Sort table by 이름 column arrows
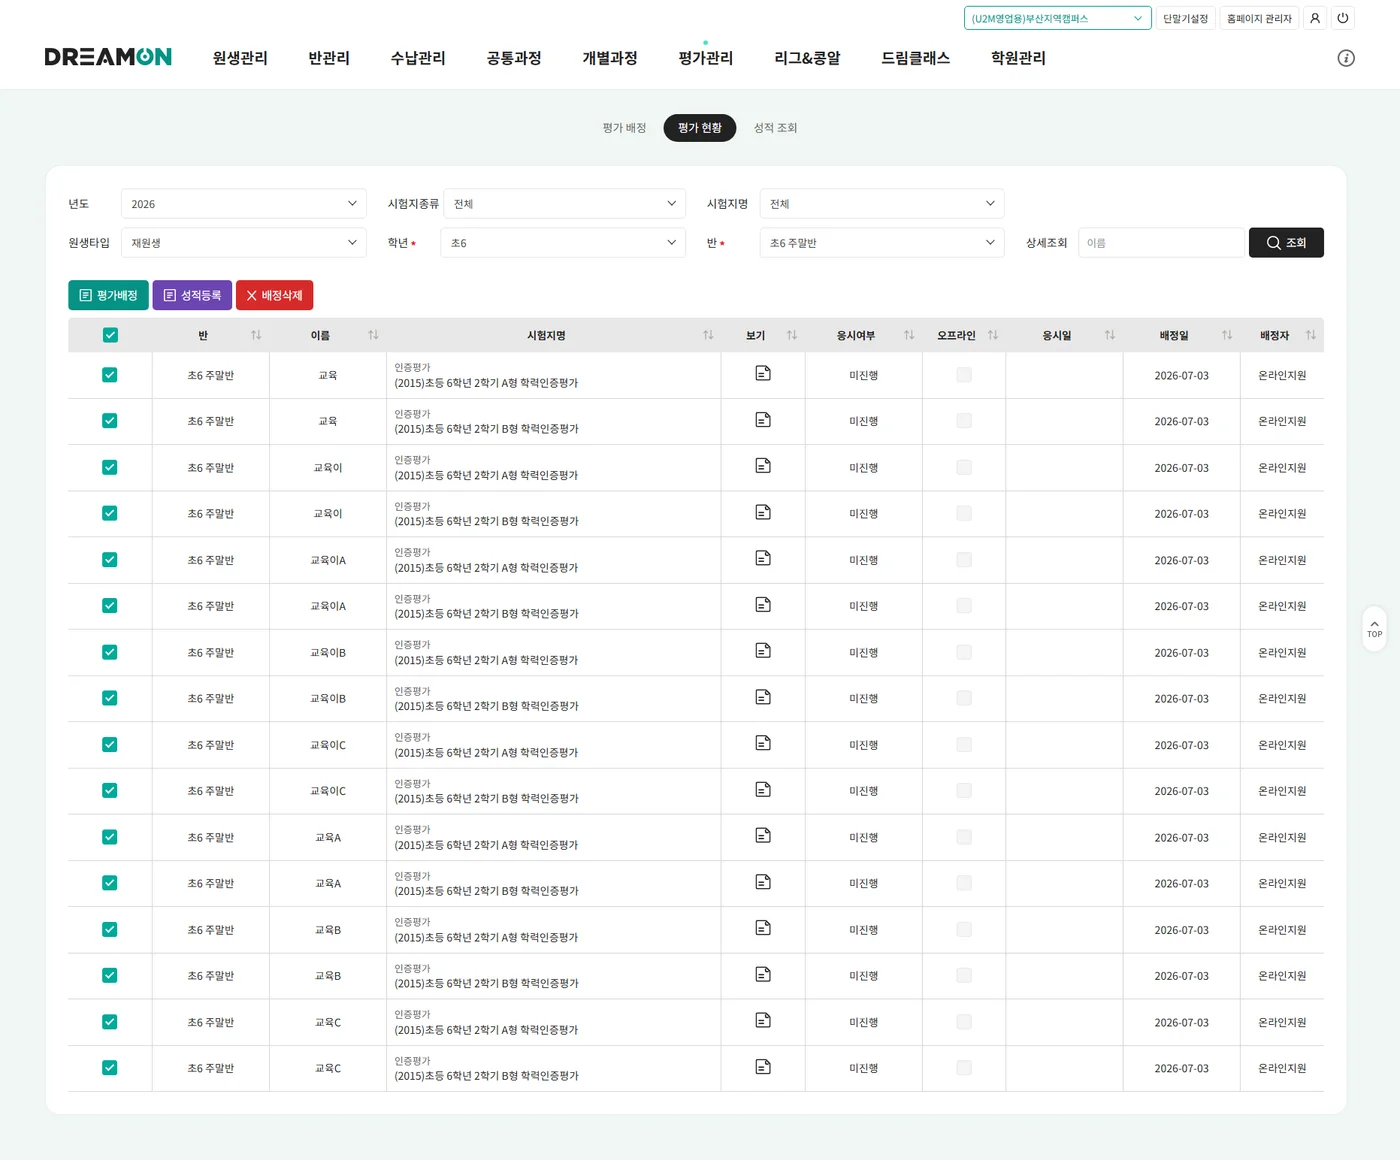 (x=373, y=335)
